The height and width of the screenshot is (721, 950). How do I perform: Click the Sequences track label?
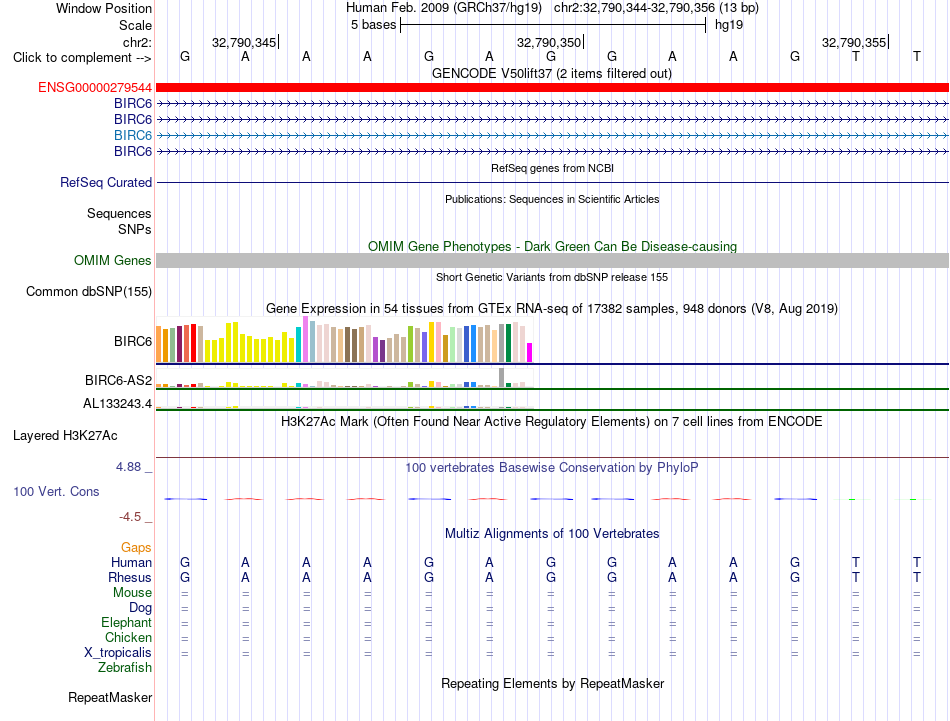click(x=119, y=213)
